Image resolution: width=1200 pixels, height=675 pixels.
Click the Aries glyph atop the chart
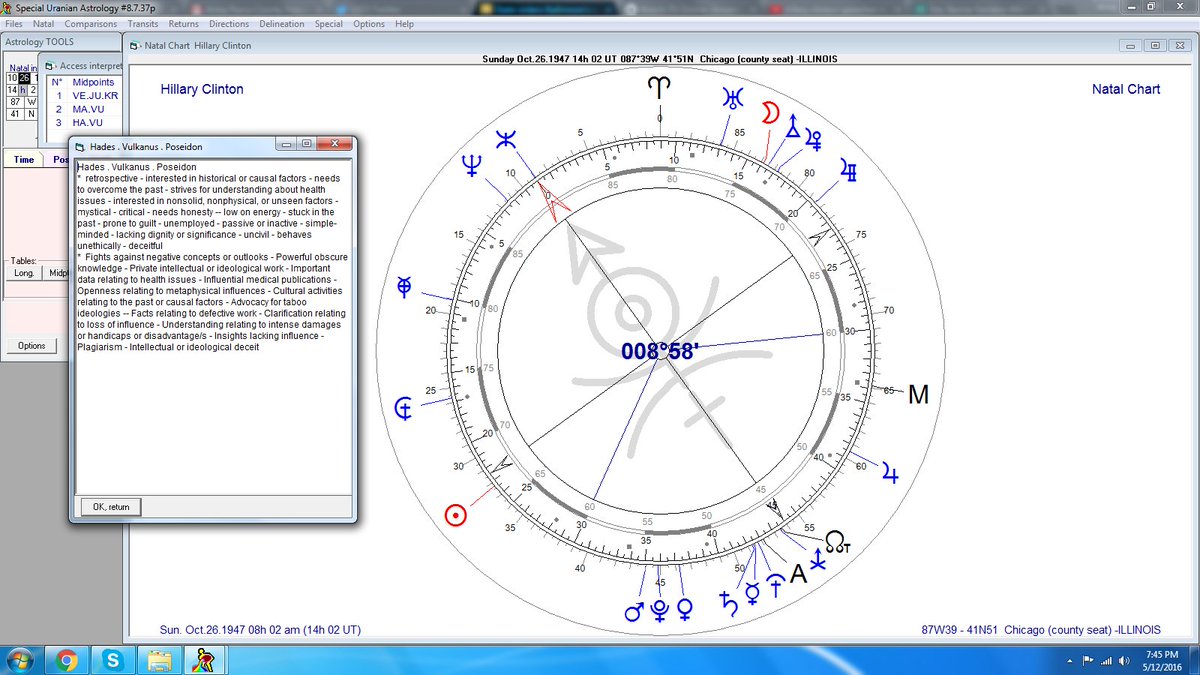(659, 88)
